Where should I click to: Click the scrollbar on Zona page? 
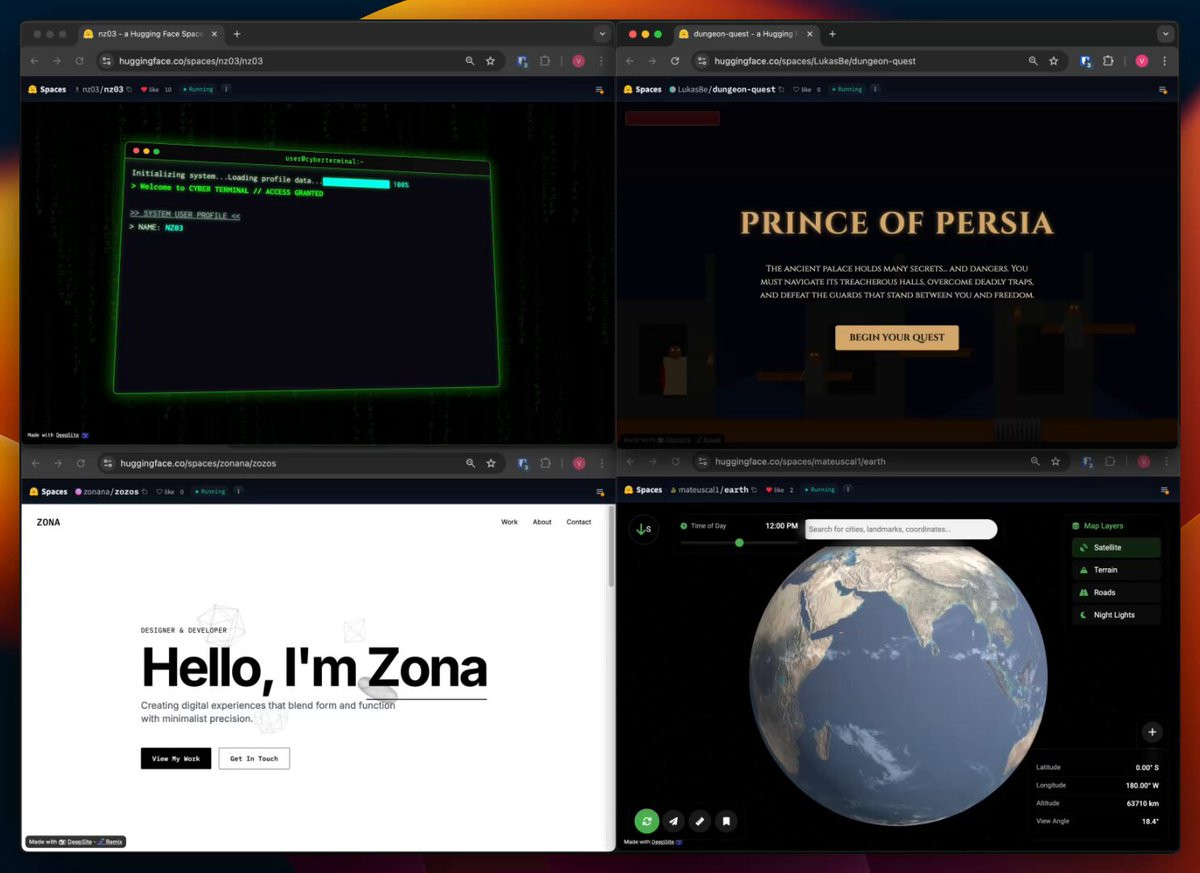coord(611,548)
